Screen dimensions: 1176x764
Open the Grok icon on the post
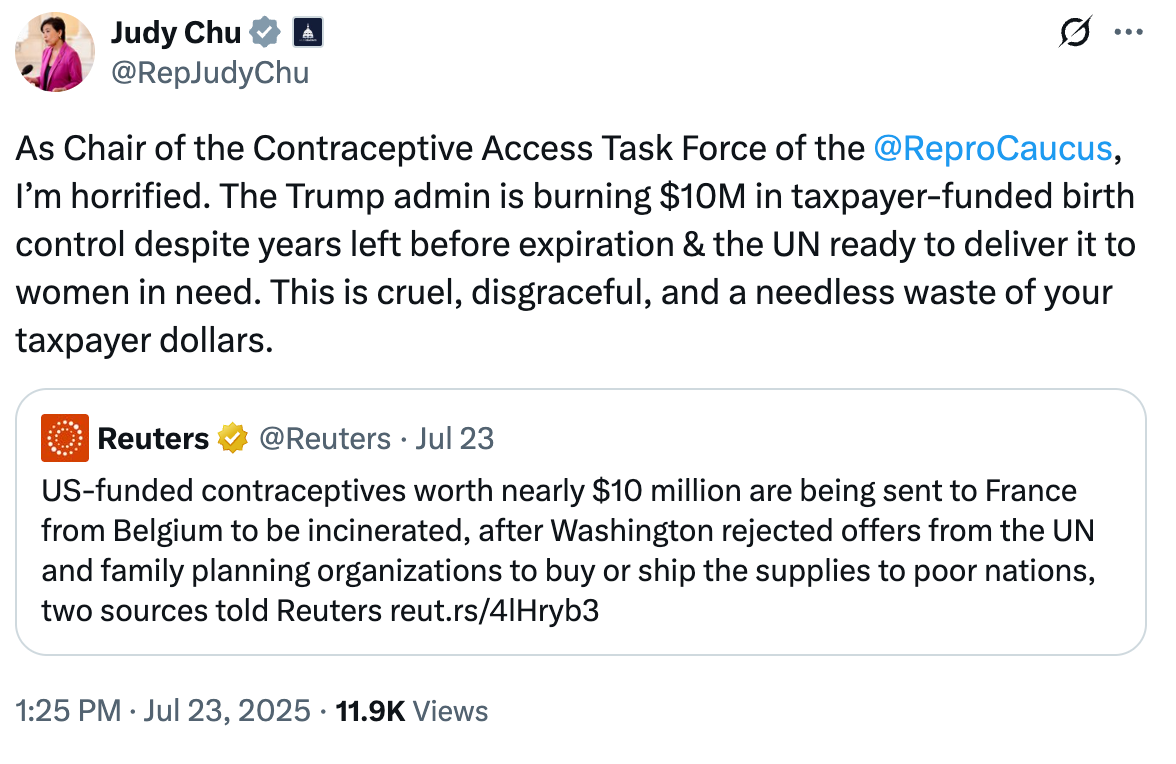1074,34
